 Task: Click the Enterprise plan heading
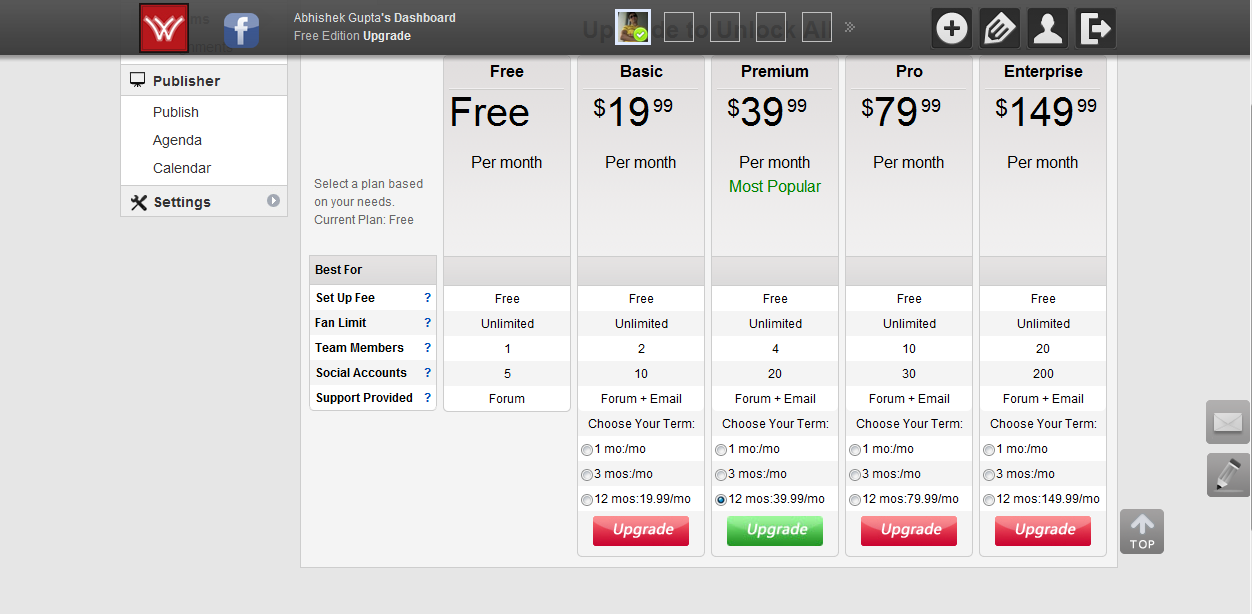(1043, 72)
